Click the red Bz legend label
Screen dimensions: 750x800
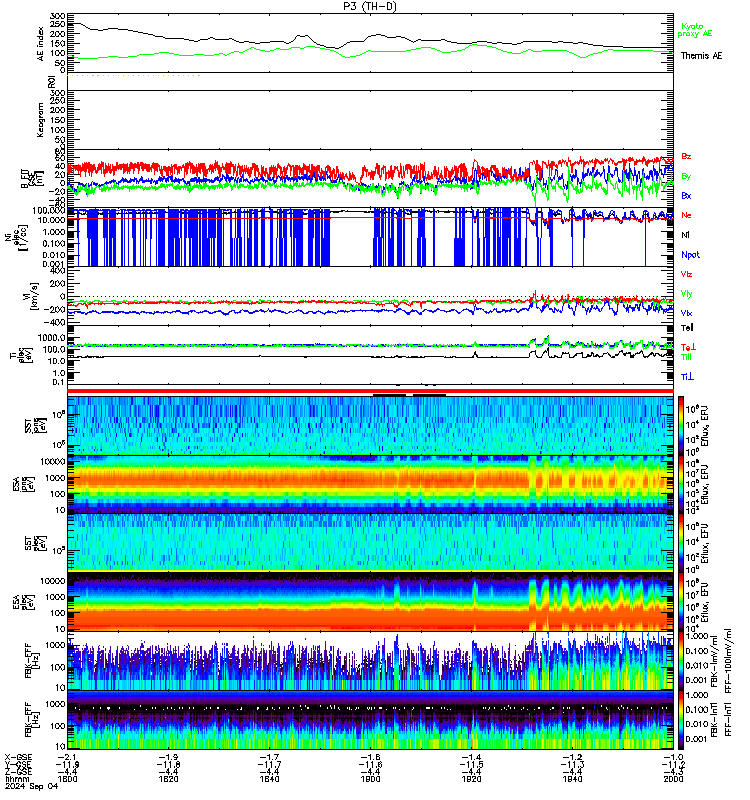[686, 156]
